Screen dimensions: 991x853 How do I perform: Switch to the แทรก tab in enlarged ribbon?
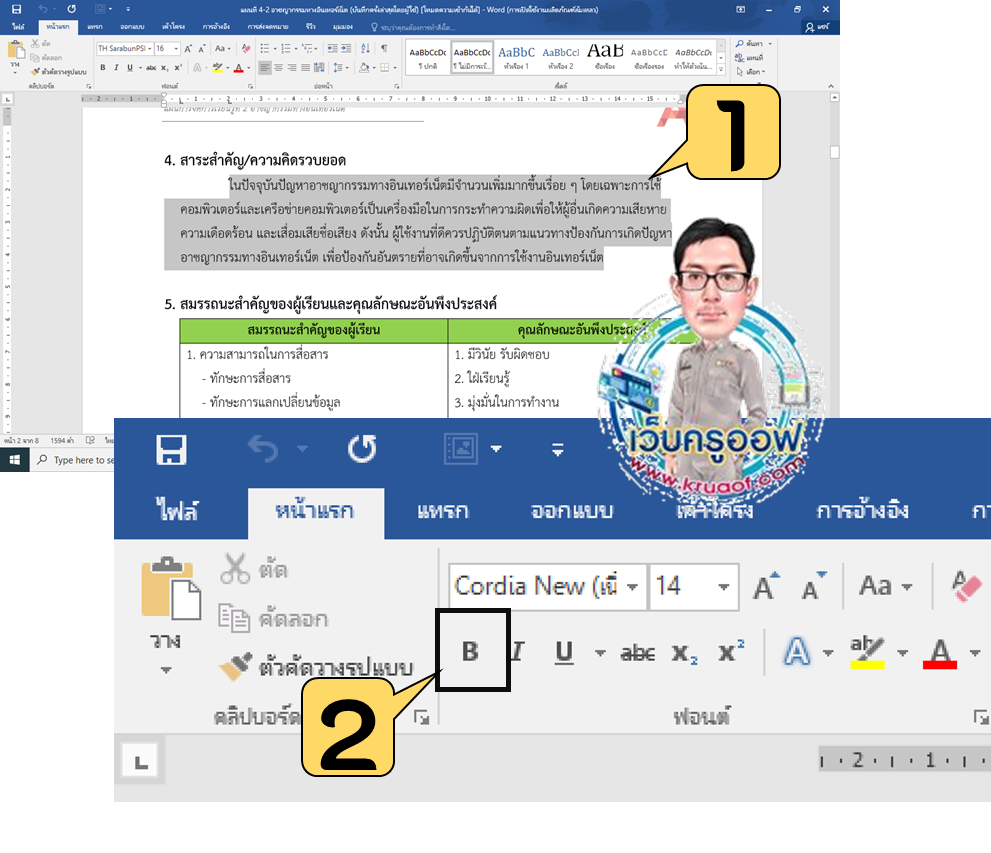click(x=442, y=510)
